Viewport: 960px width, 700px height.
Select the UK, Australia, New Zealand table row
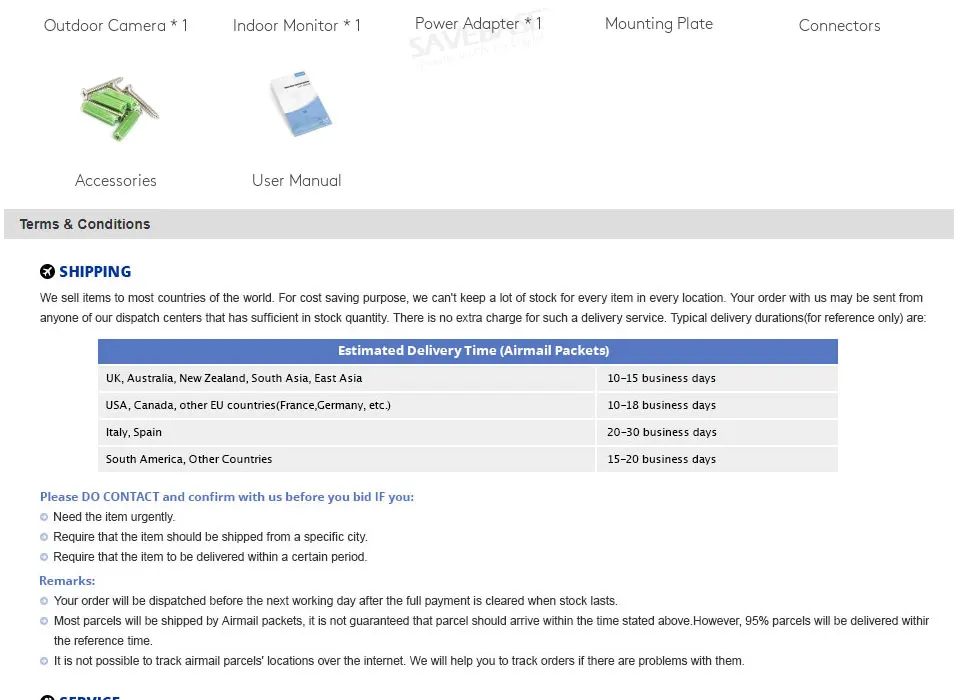[x=468, y=378]
